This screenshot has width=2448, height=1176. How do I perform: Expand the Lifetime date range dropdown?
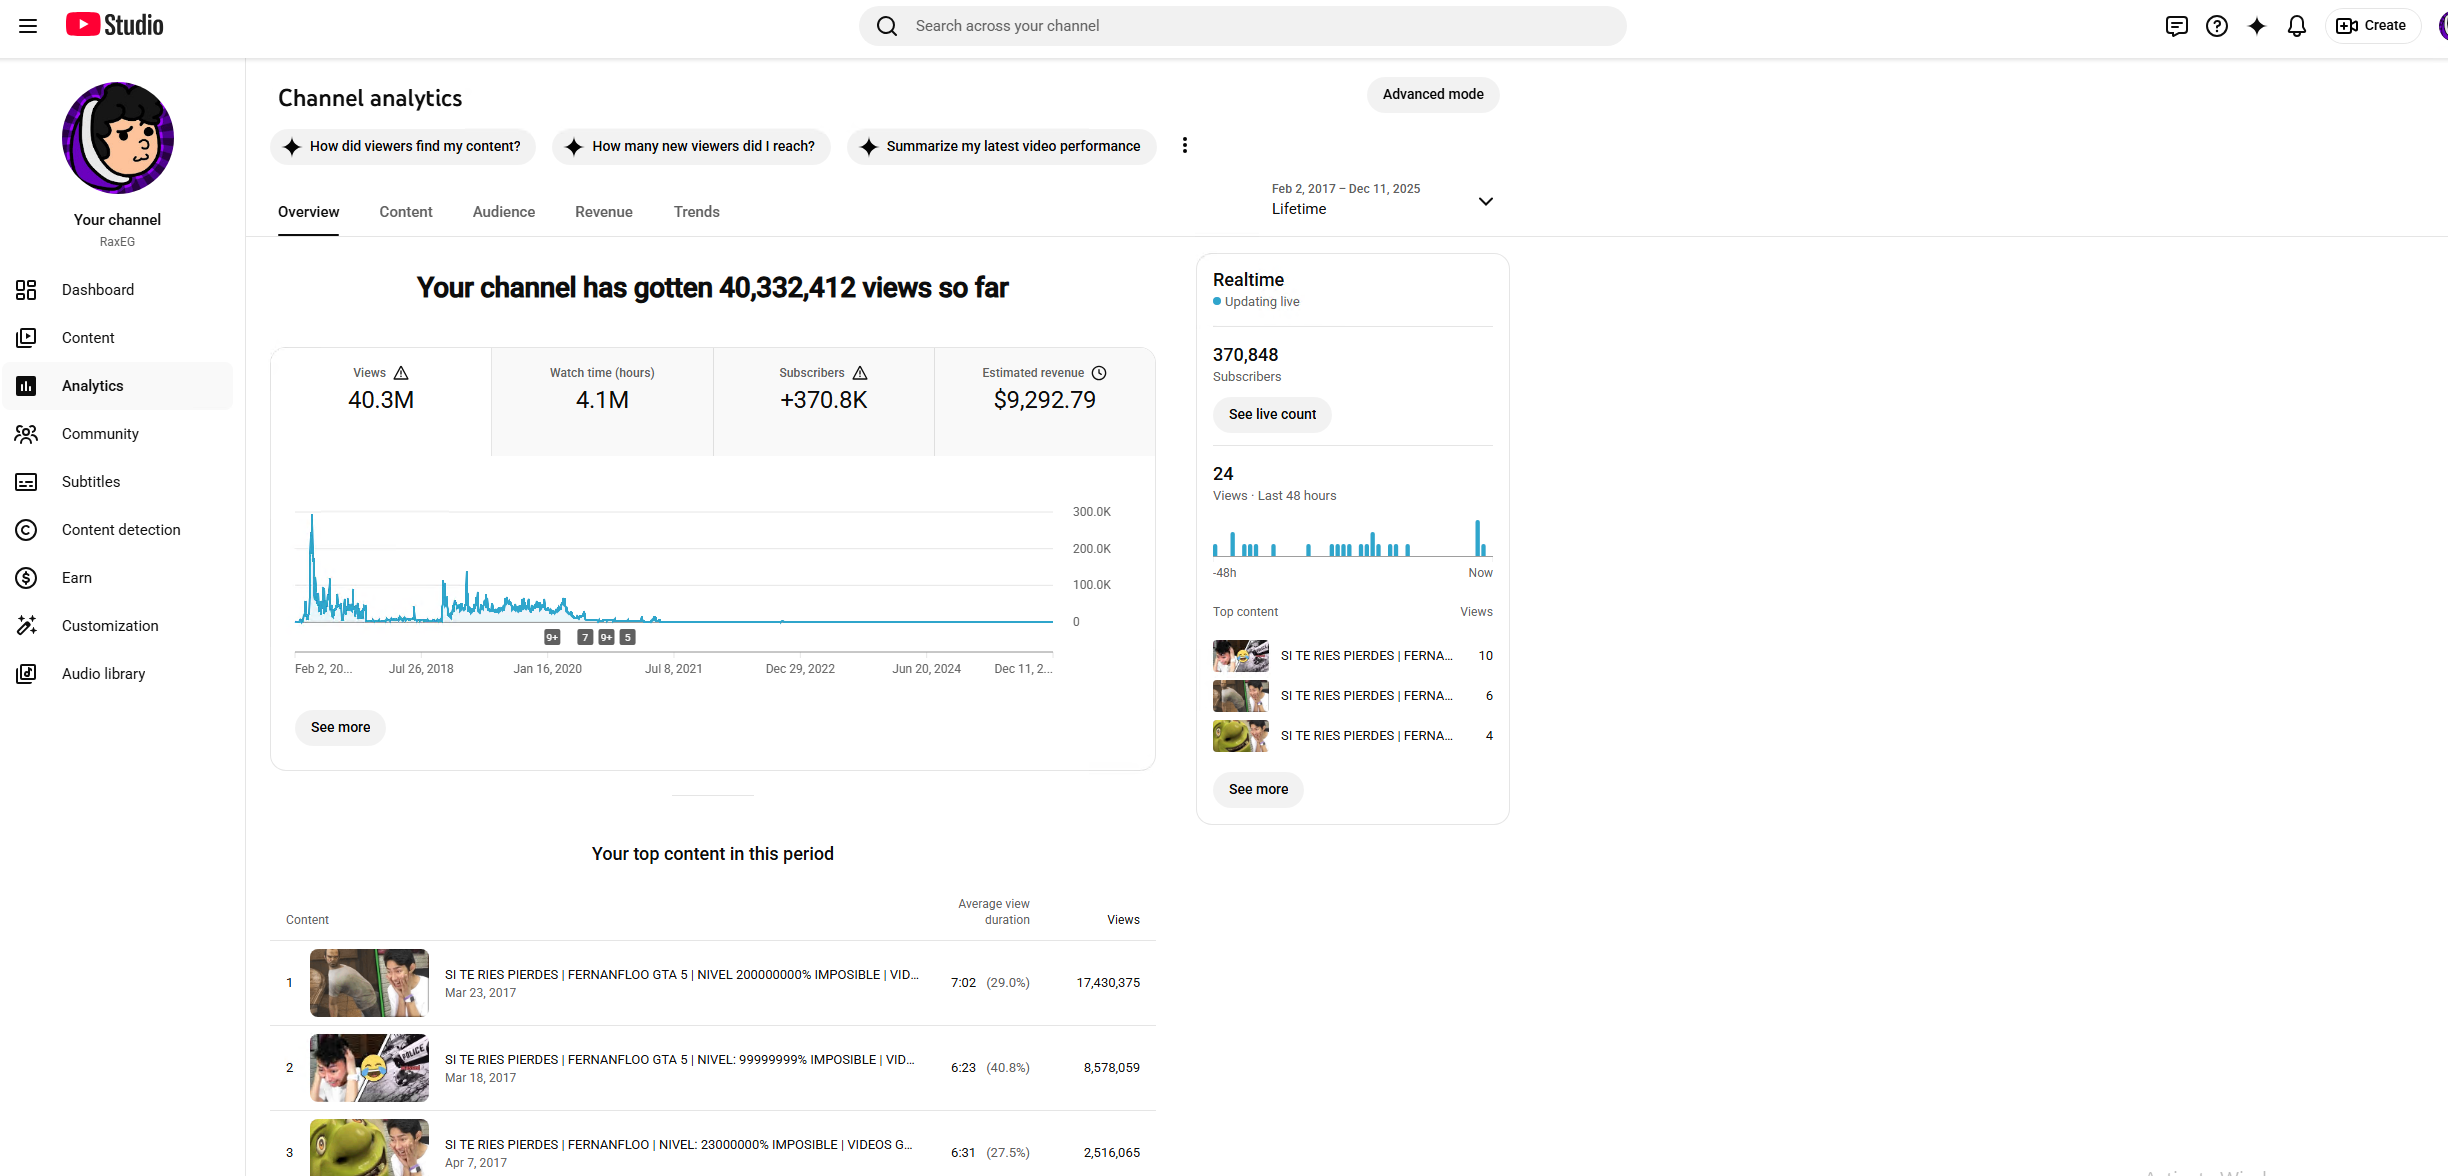click(x=1485, y=201)
